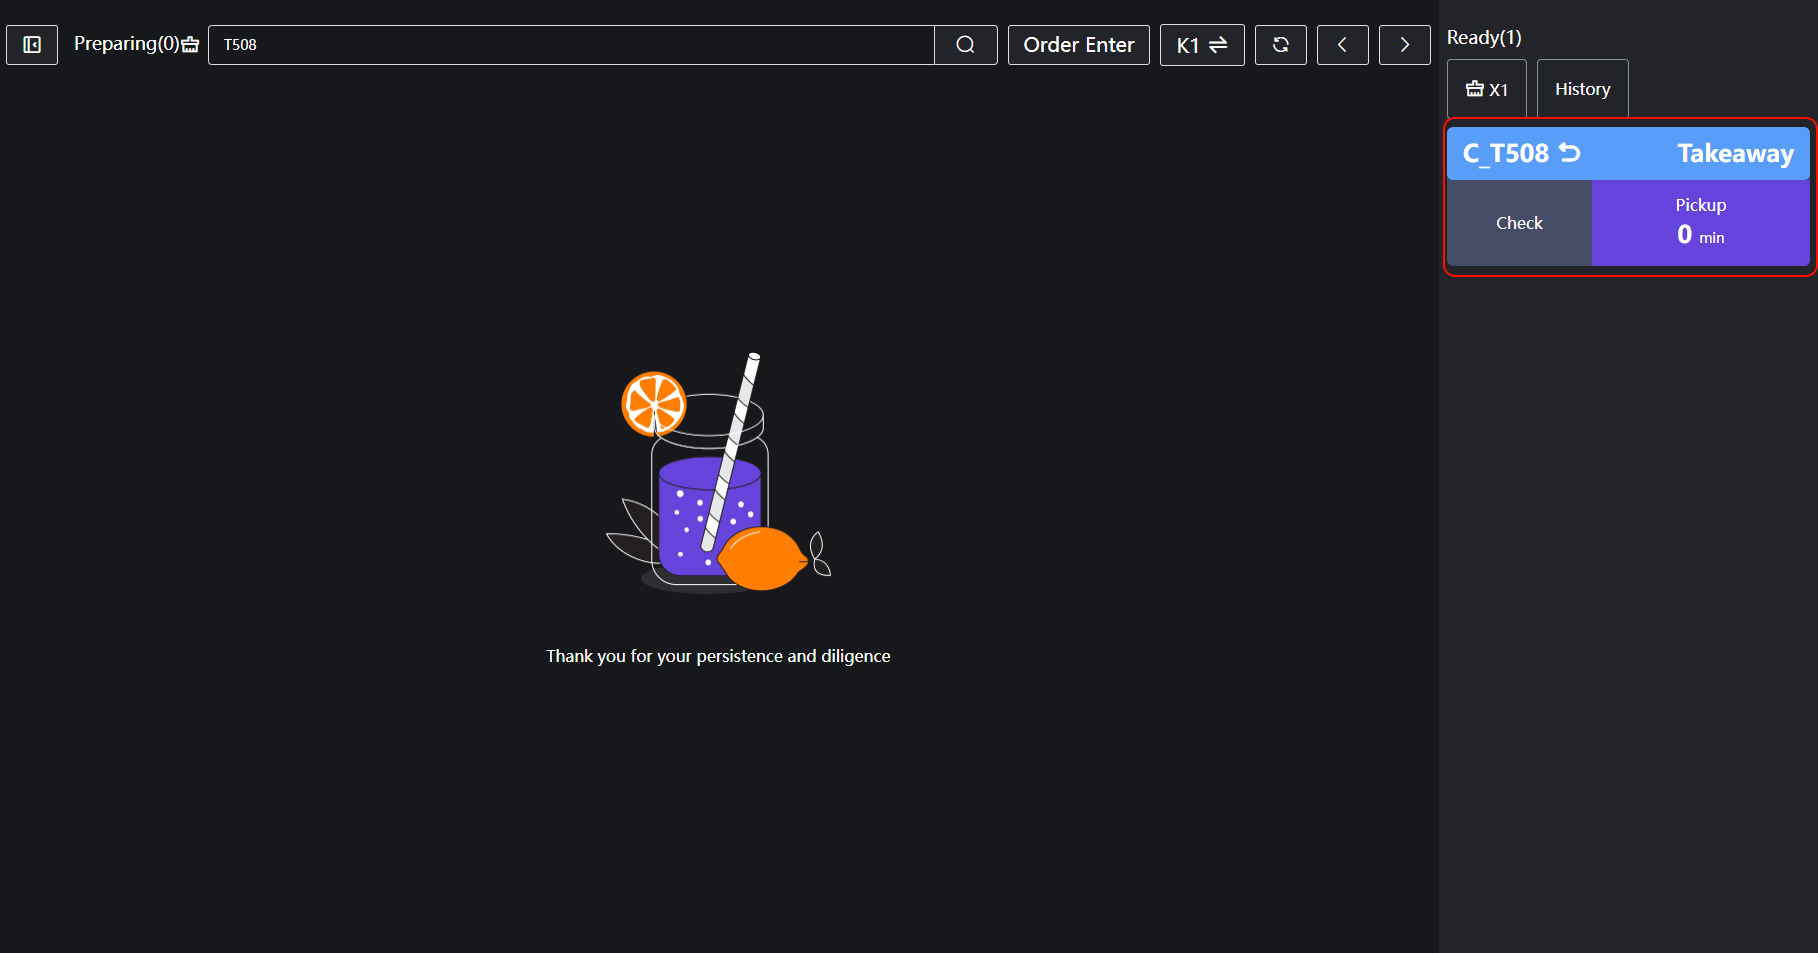Screen dimensions: 1818x953
Task: Click the C_T508 order number
Action: point(1506,153)
